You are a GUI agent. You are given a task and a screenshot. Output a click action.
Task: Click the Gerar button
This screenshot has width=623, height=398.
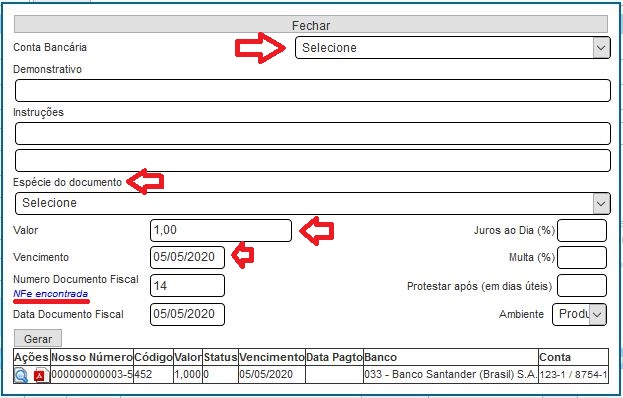click(38, 339)
